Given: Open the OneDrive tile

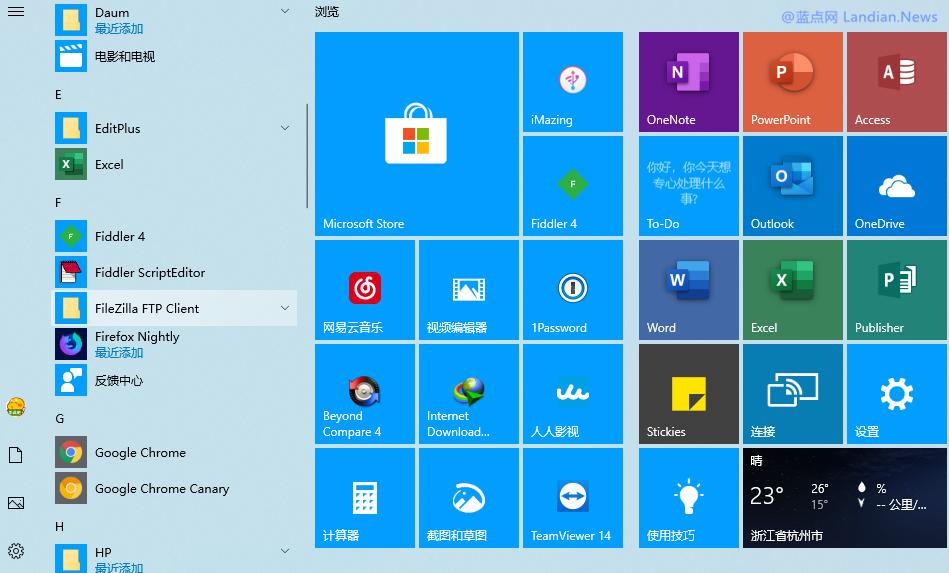Looking at the screenshot, I should [897, 186].
